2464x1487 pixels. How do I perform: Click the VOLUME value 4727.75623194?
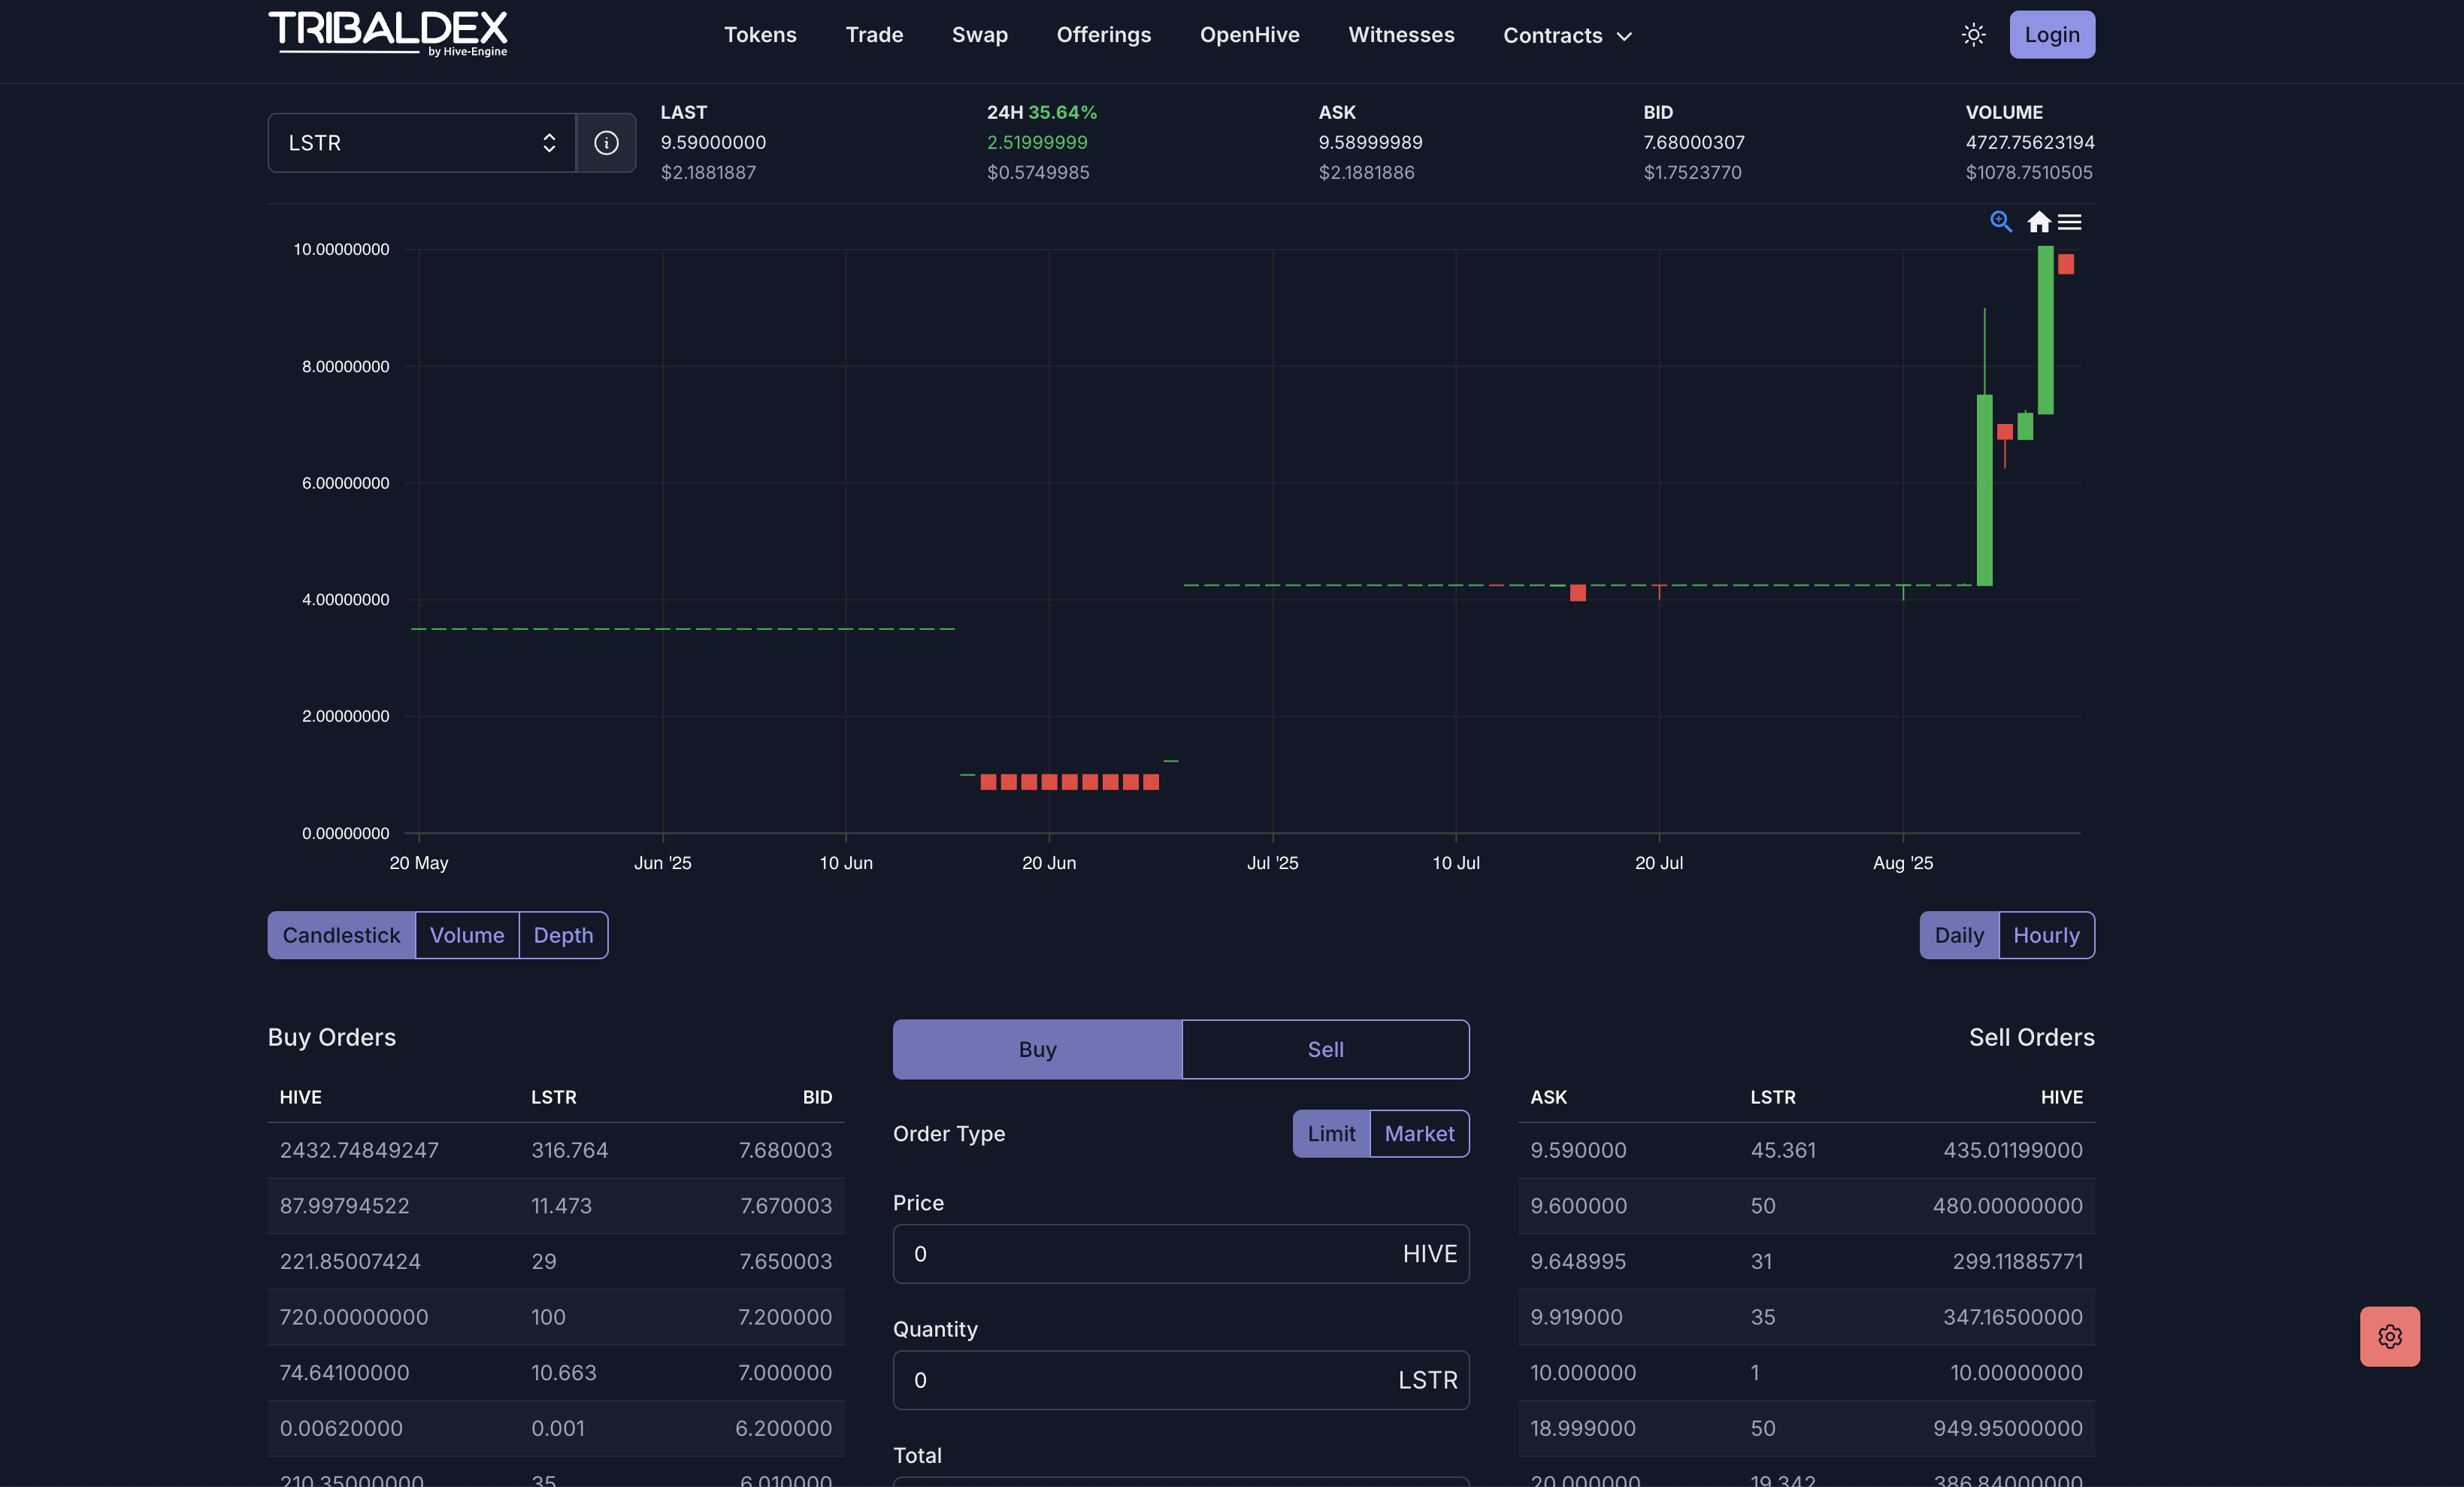click(2030, 142)
